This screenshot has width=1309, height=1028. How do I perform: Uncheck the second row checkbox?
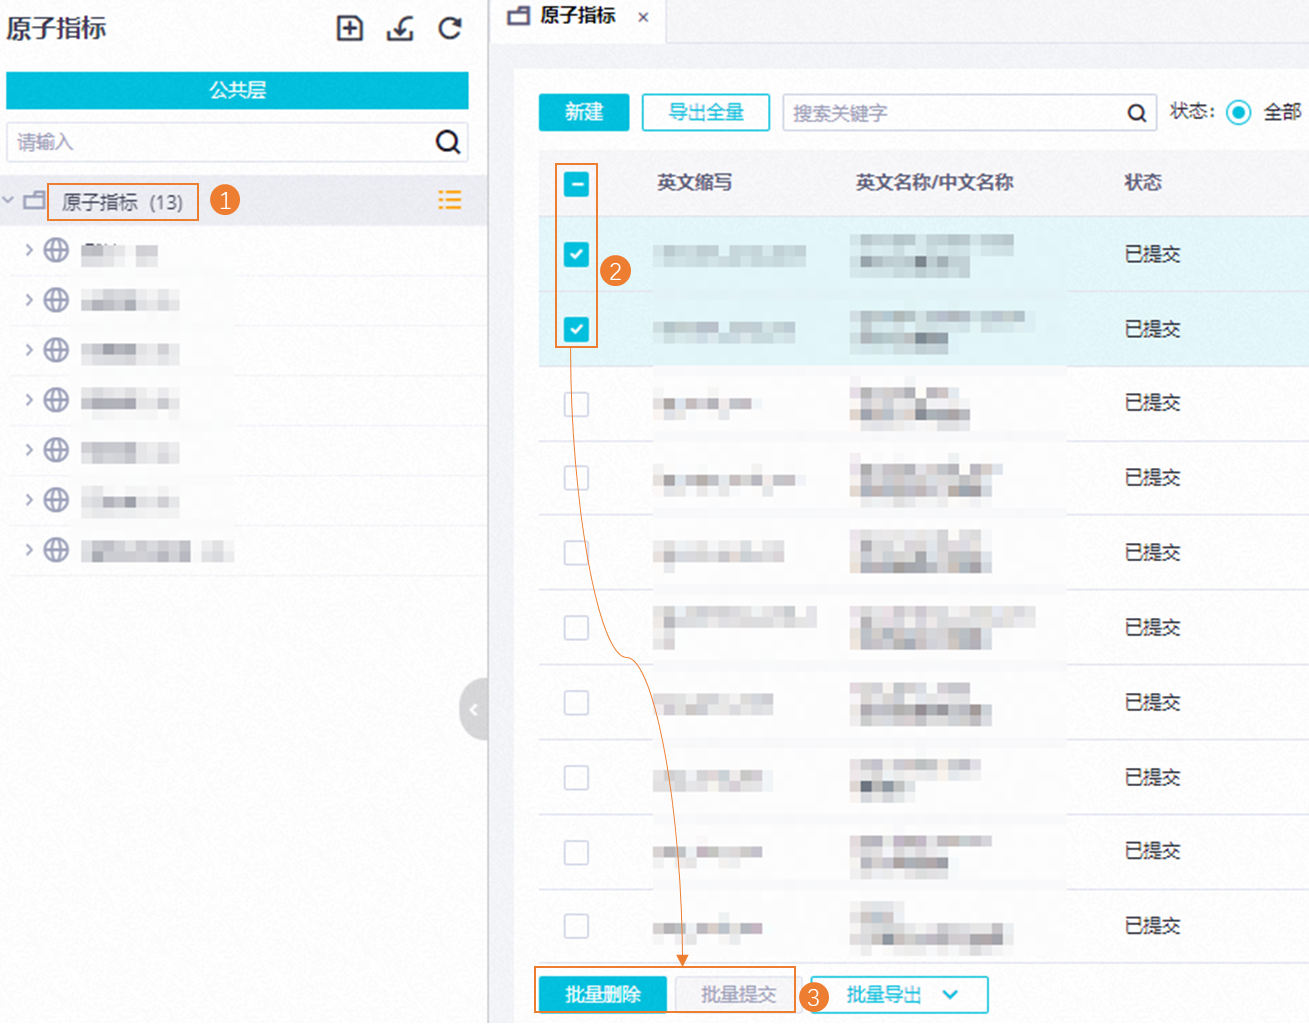pos(576,329)
